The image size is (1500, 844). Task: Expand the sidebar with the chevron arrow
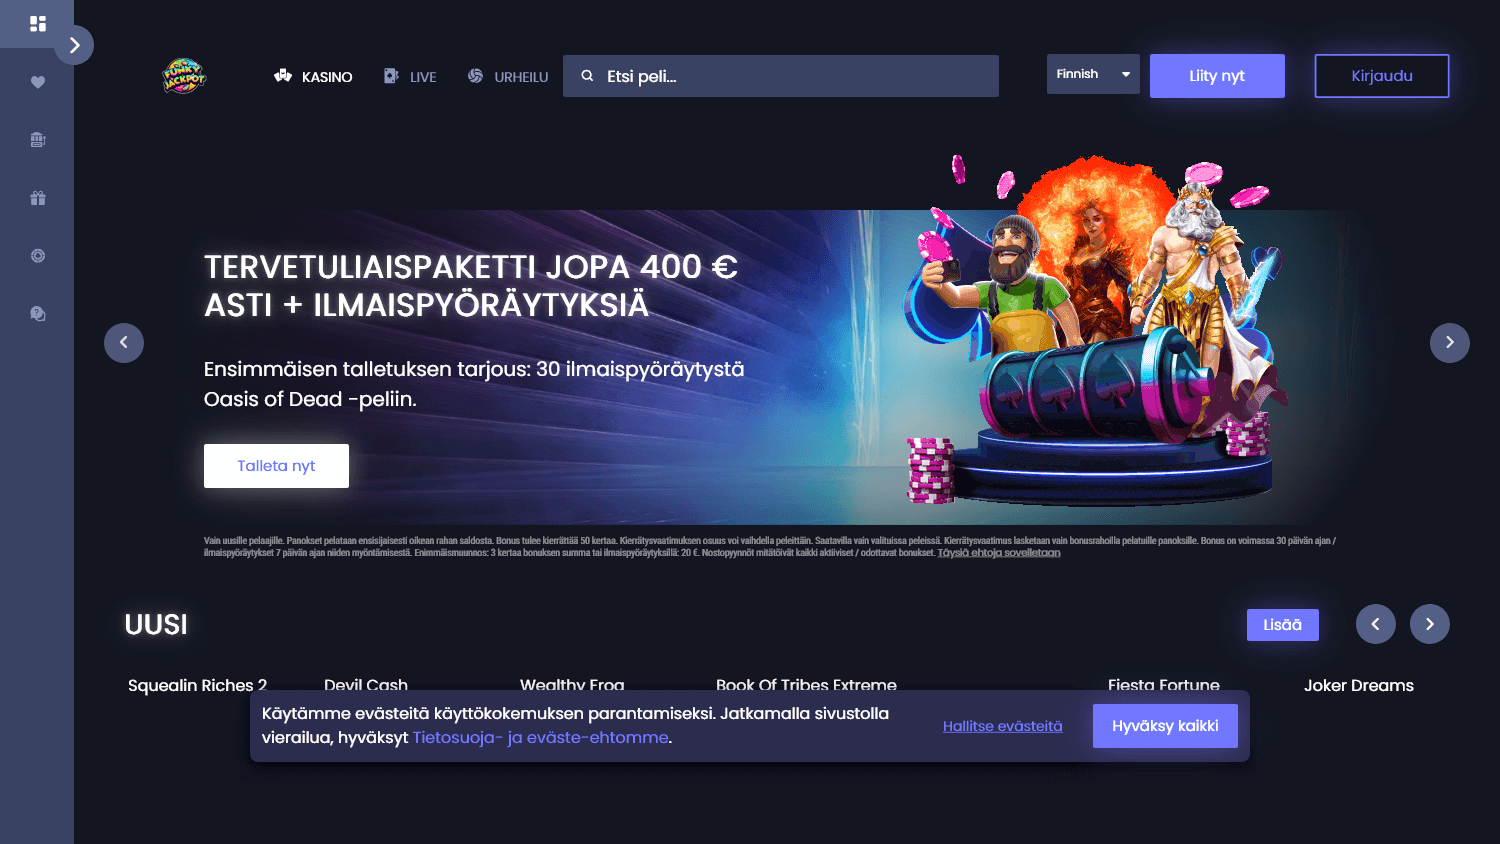(x=74, y=44)
